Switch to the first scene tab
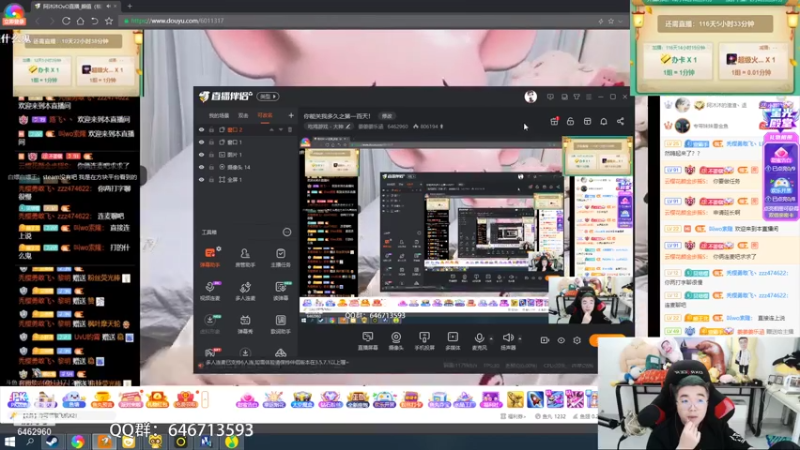Image resolution: width=800 pixels, height=450 pixels. pyautogui.click(x=219, y=116)
